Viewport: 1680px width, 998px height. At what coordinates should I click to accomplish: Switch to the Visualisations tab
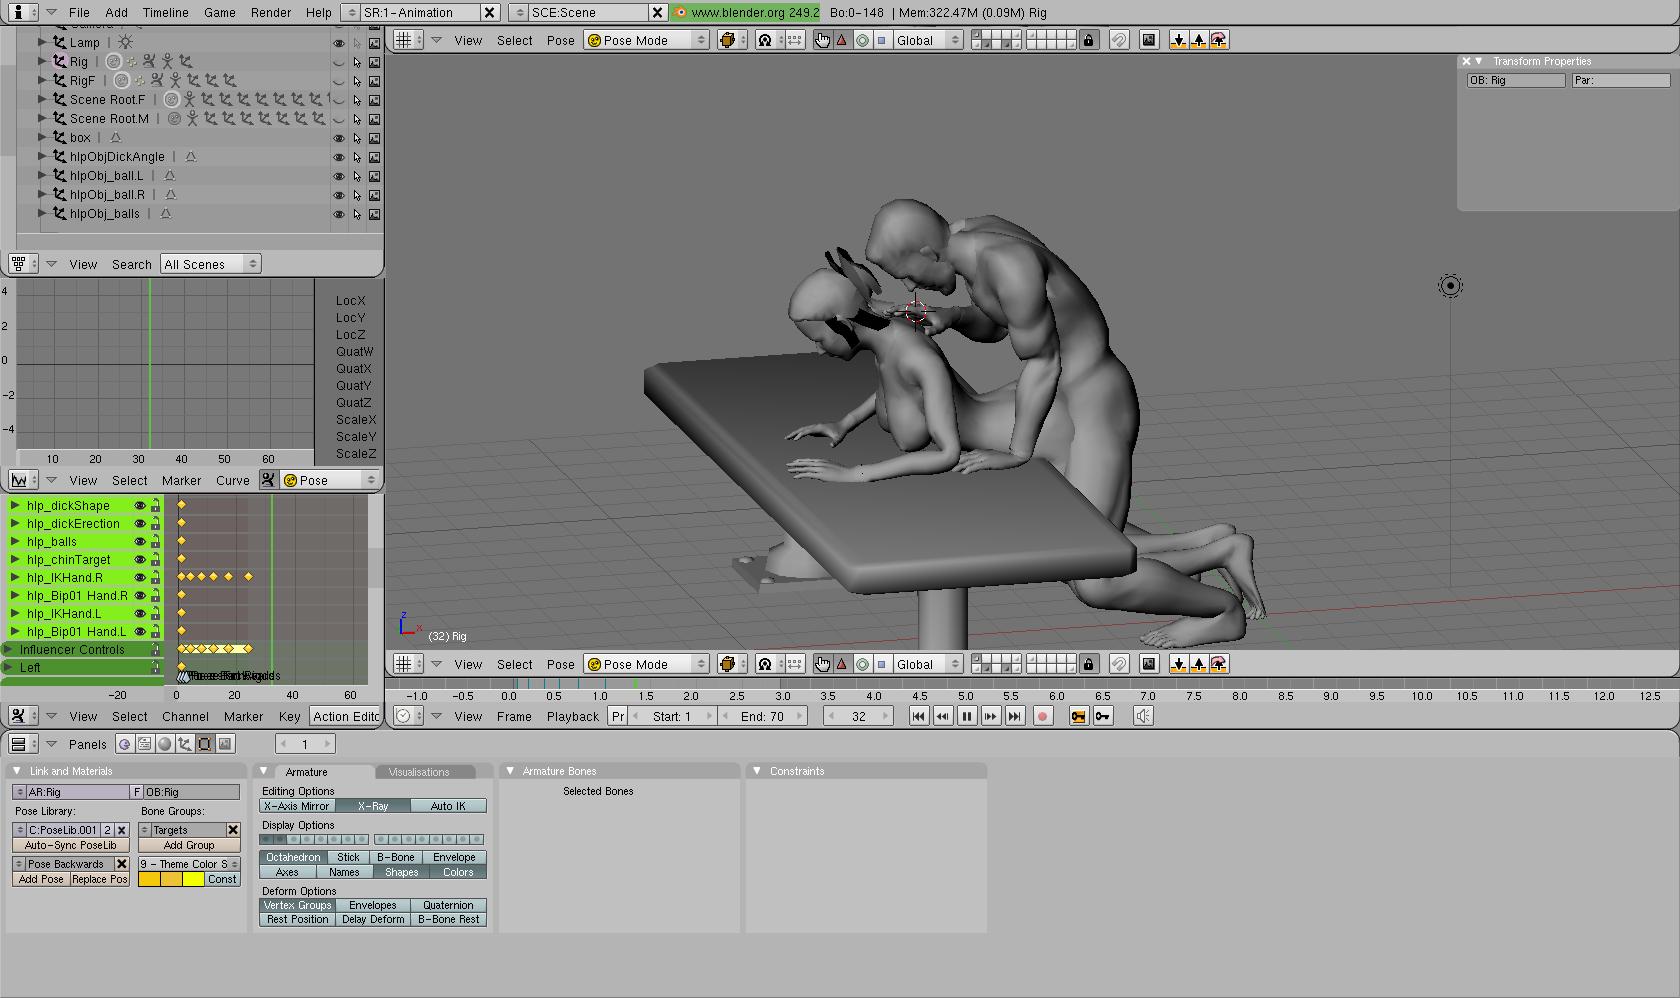pyautogui.click(x=418, y=772)
